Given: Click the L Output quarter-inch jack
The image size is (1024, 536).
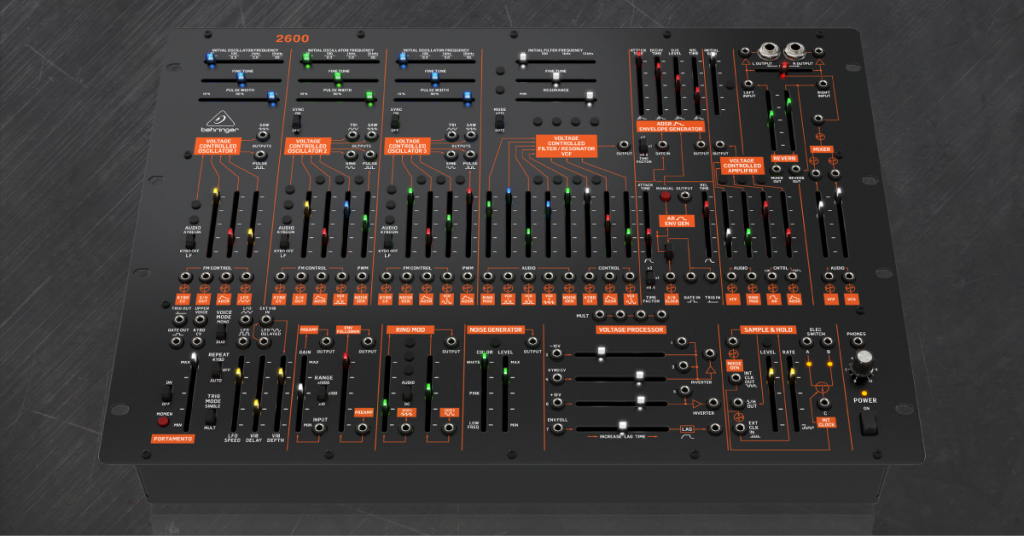Looking at the screenshot, I should [x=769, y=51].
